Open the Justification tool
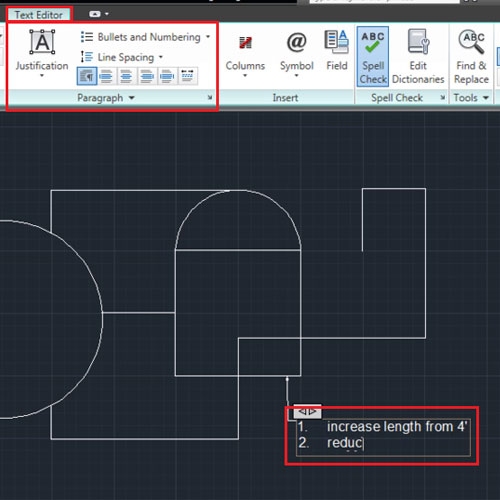This screenshot has width=500, height=500. pos(42,53)
